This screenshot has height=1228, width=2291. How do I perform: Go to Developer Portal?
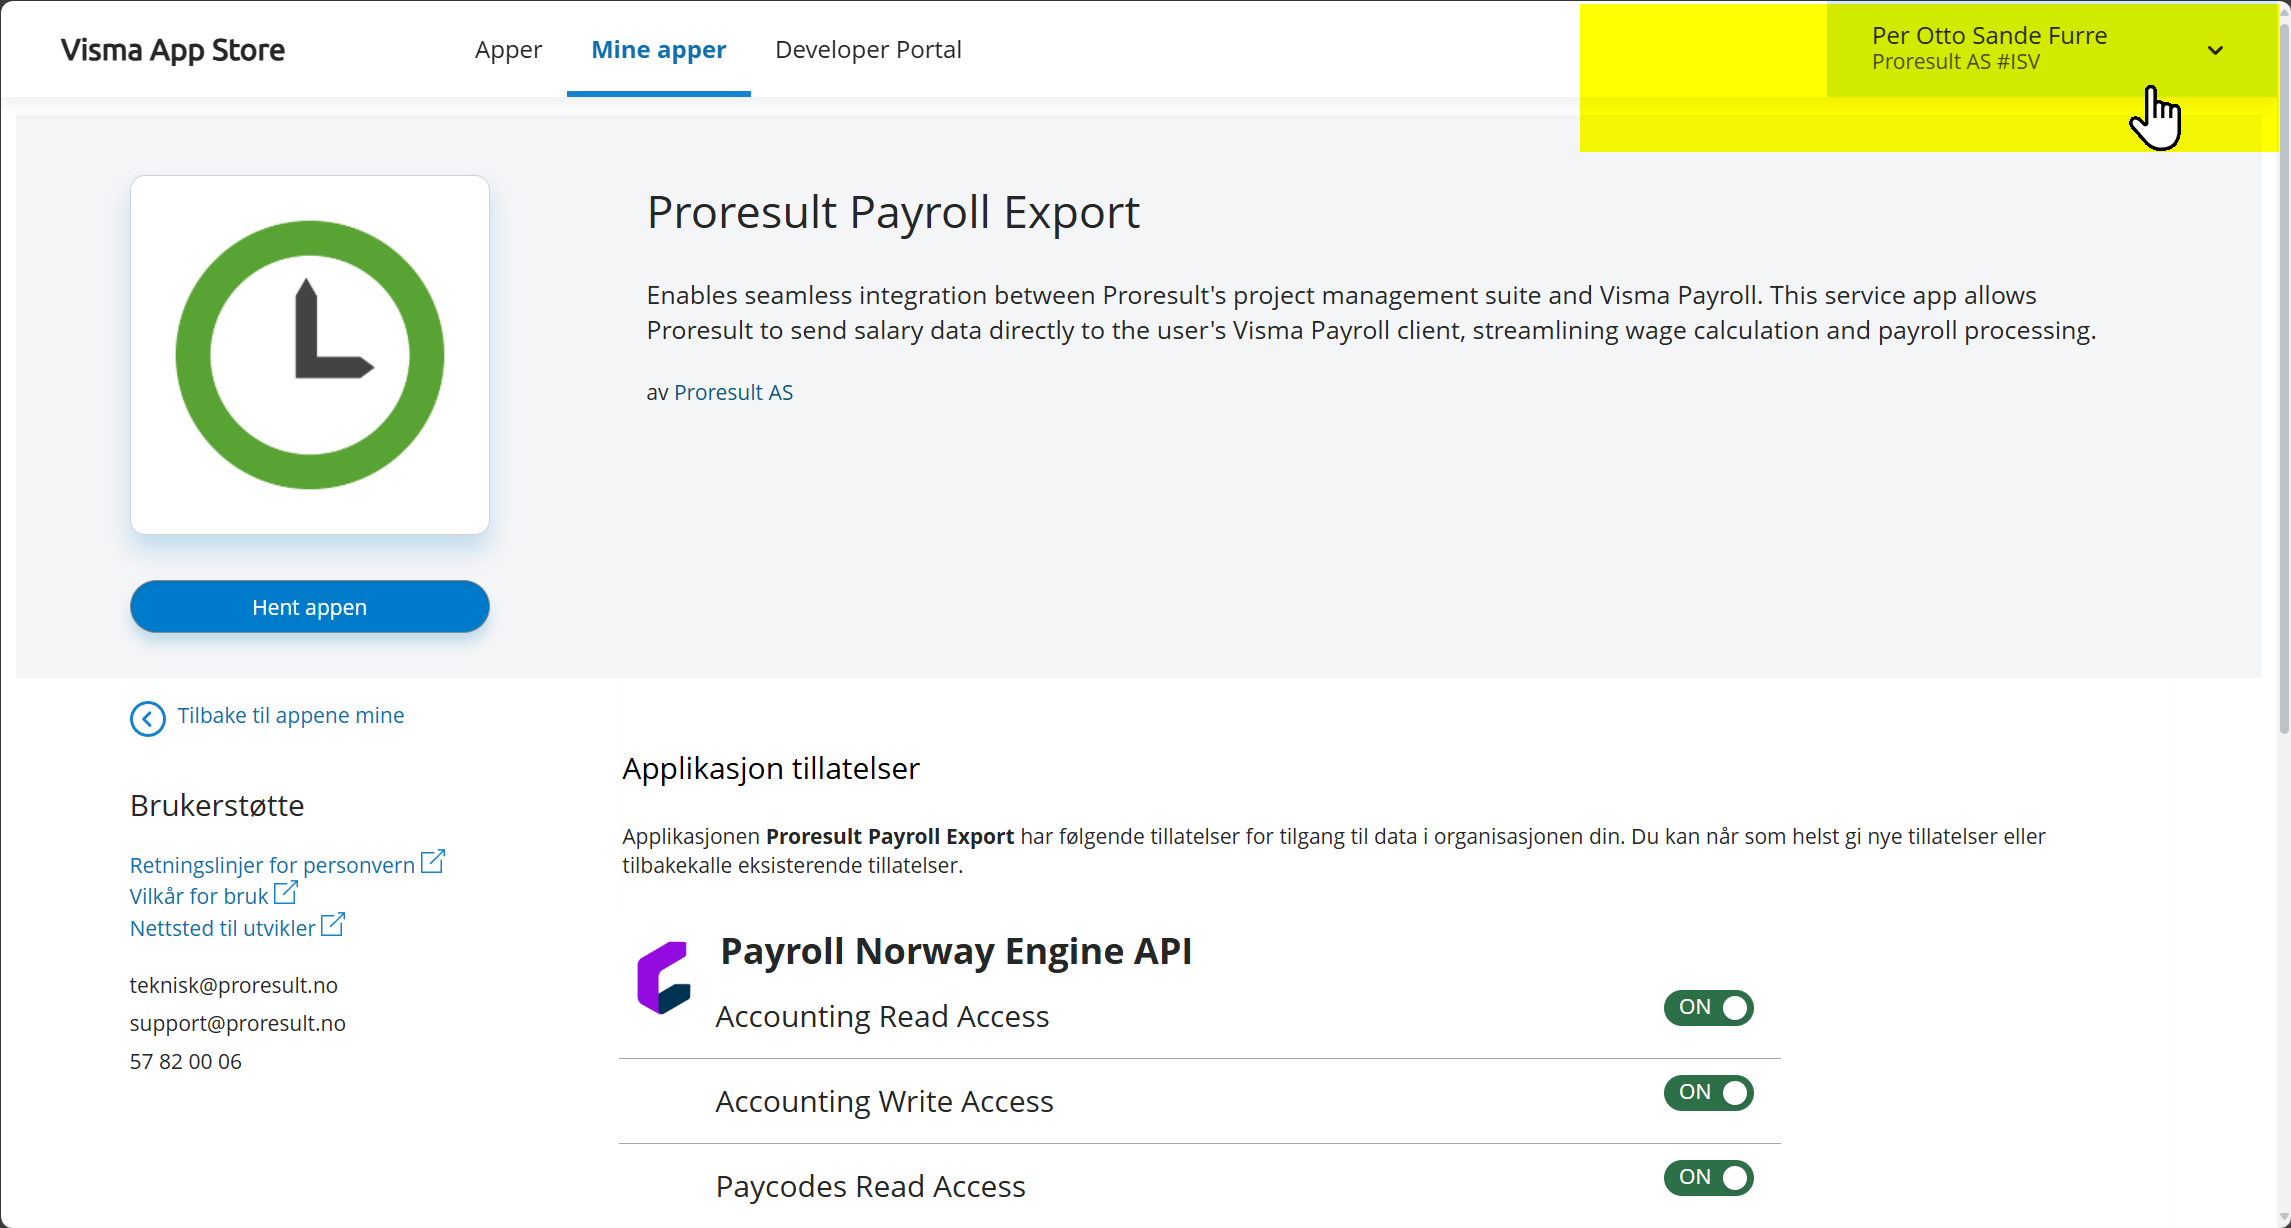(868, 49)
